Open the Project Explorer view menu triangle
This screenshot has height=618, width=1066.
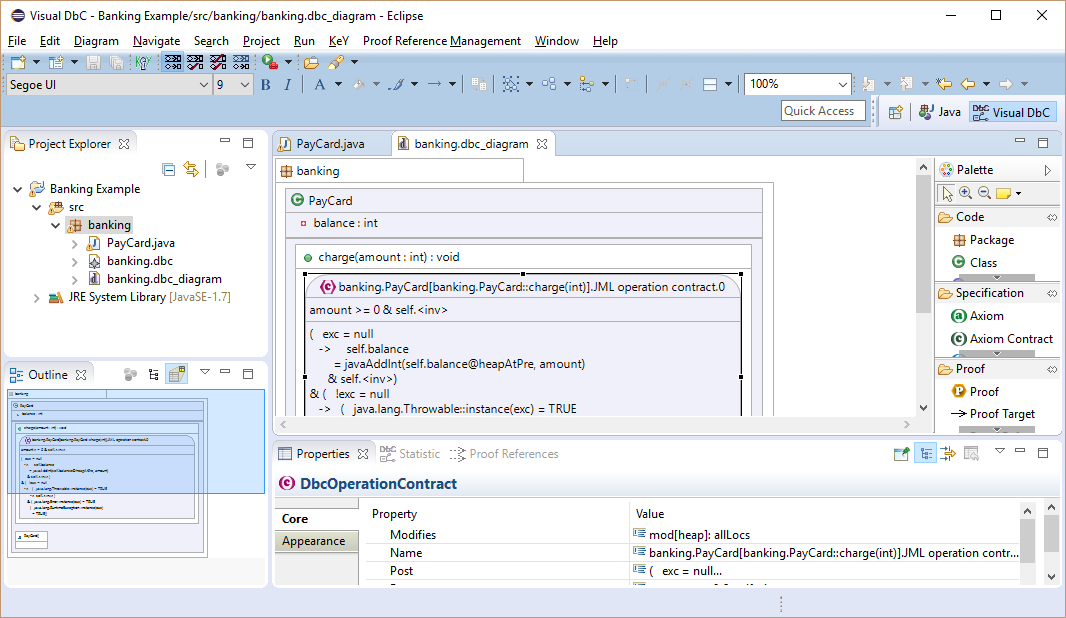point(251,167)
